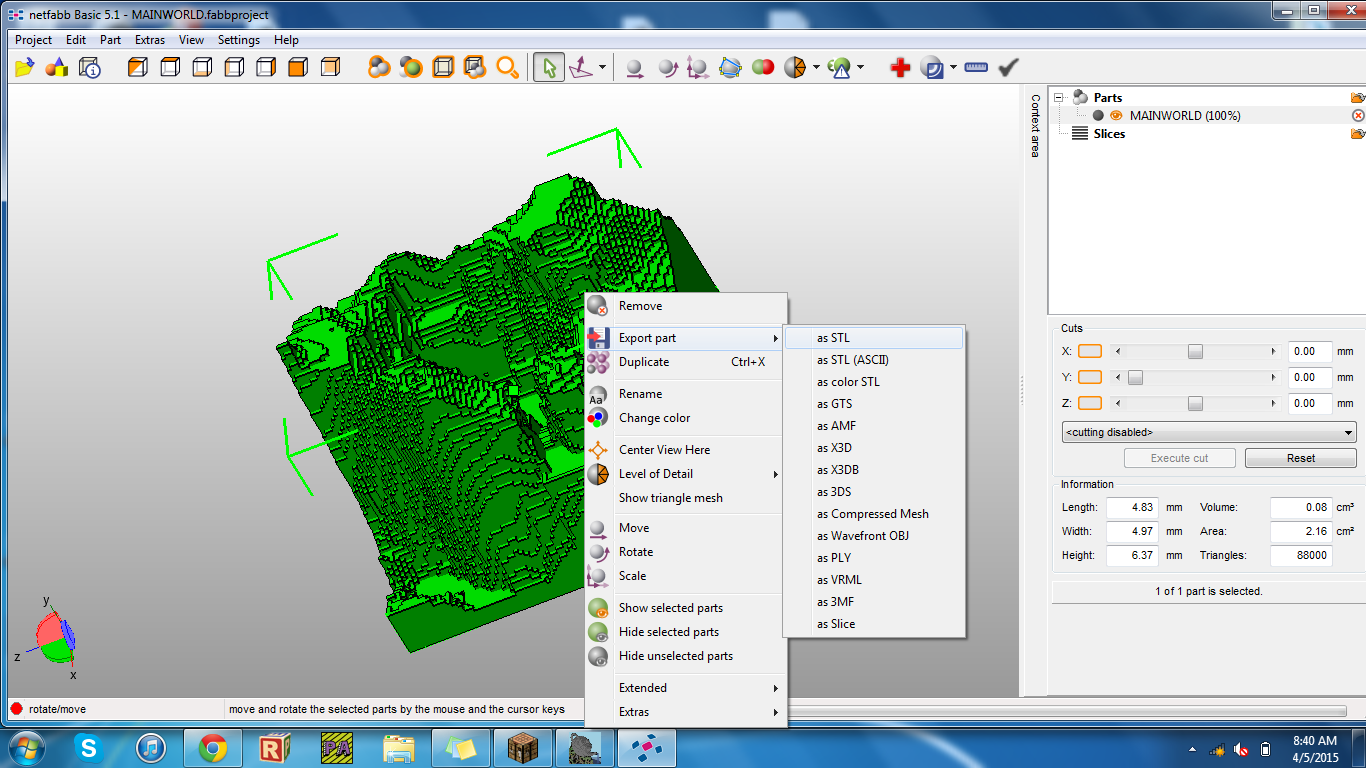The width and height of the screenshot is (1366, 768).
Task: Open Skype from the taskbar
Action: (89, 748)
